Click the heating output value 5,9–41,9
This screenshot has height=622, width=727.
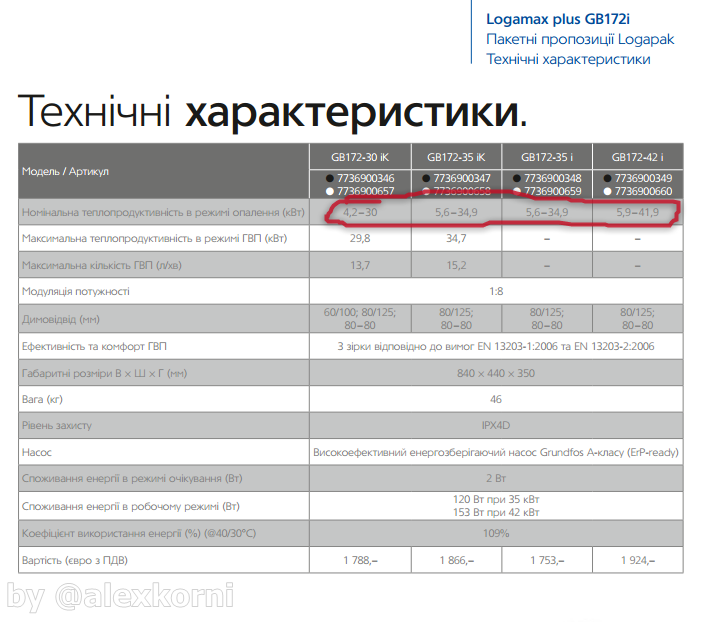coord(638,213)
